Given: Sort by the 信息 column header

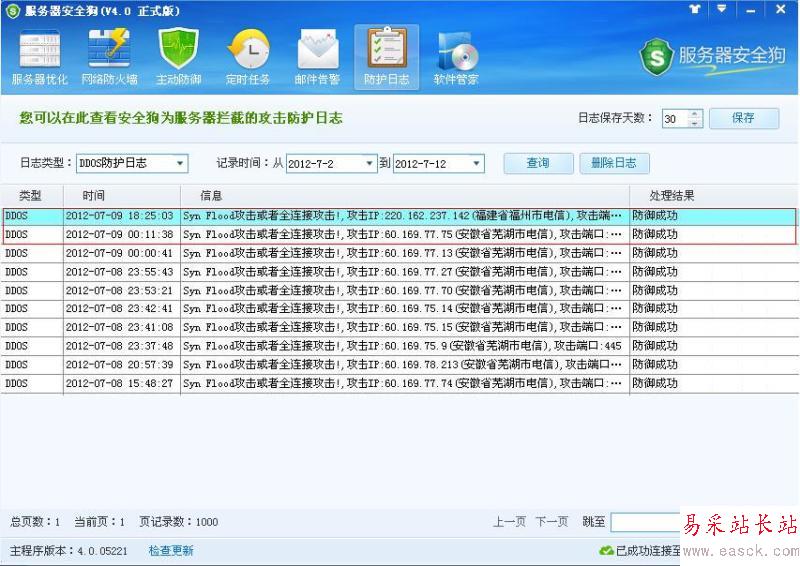Looking at the screenshot, I should click(x=405, y=195).
